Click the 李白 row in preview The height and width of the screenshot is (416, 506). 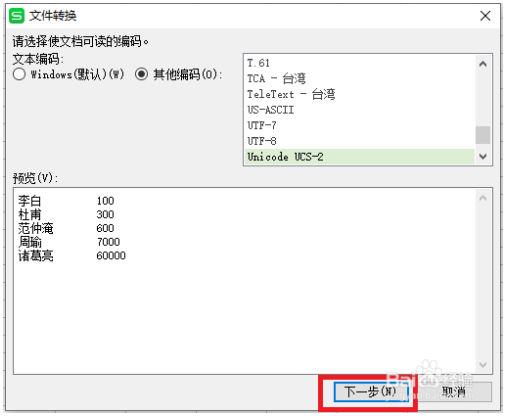66,201
